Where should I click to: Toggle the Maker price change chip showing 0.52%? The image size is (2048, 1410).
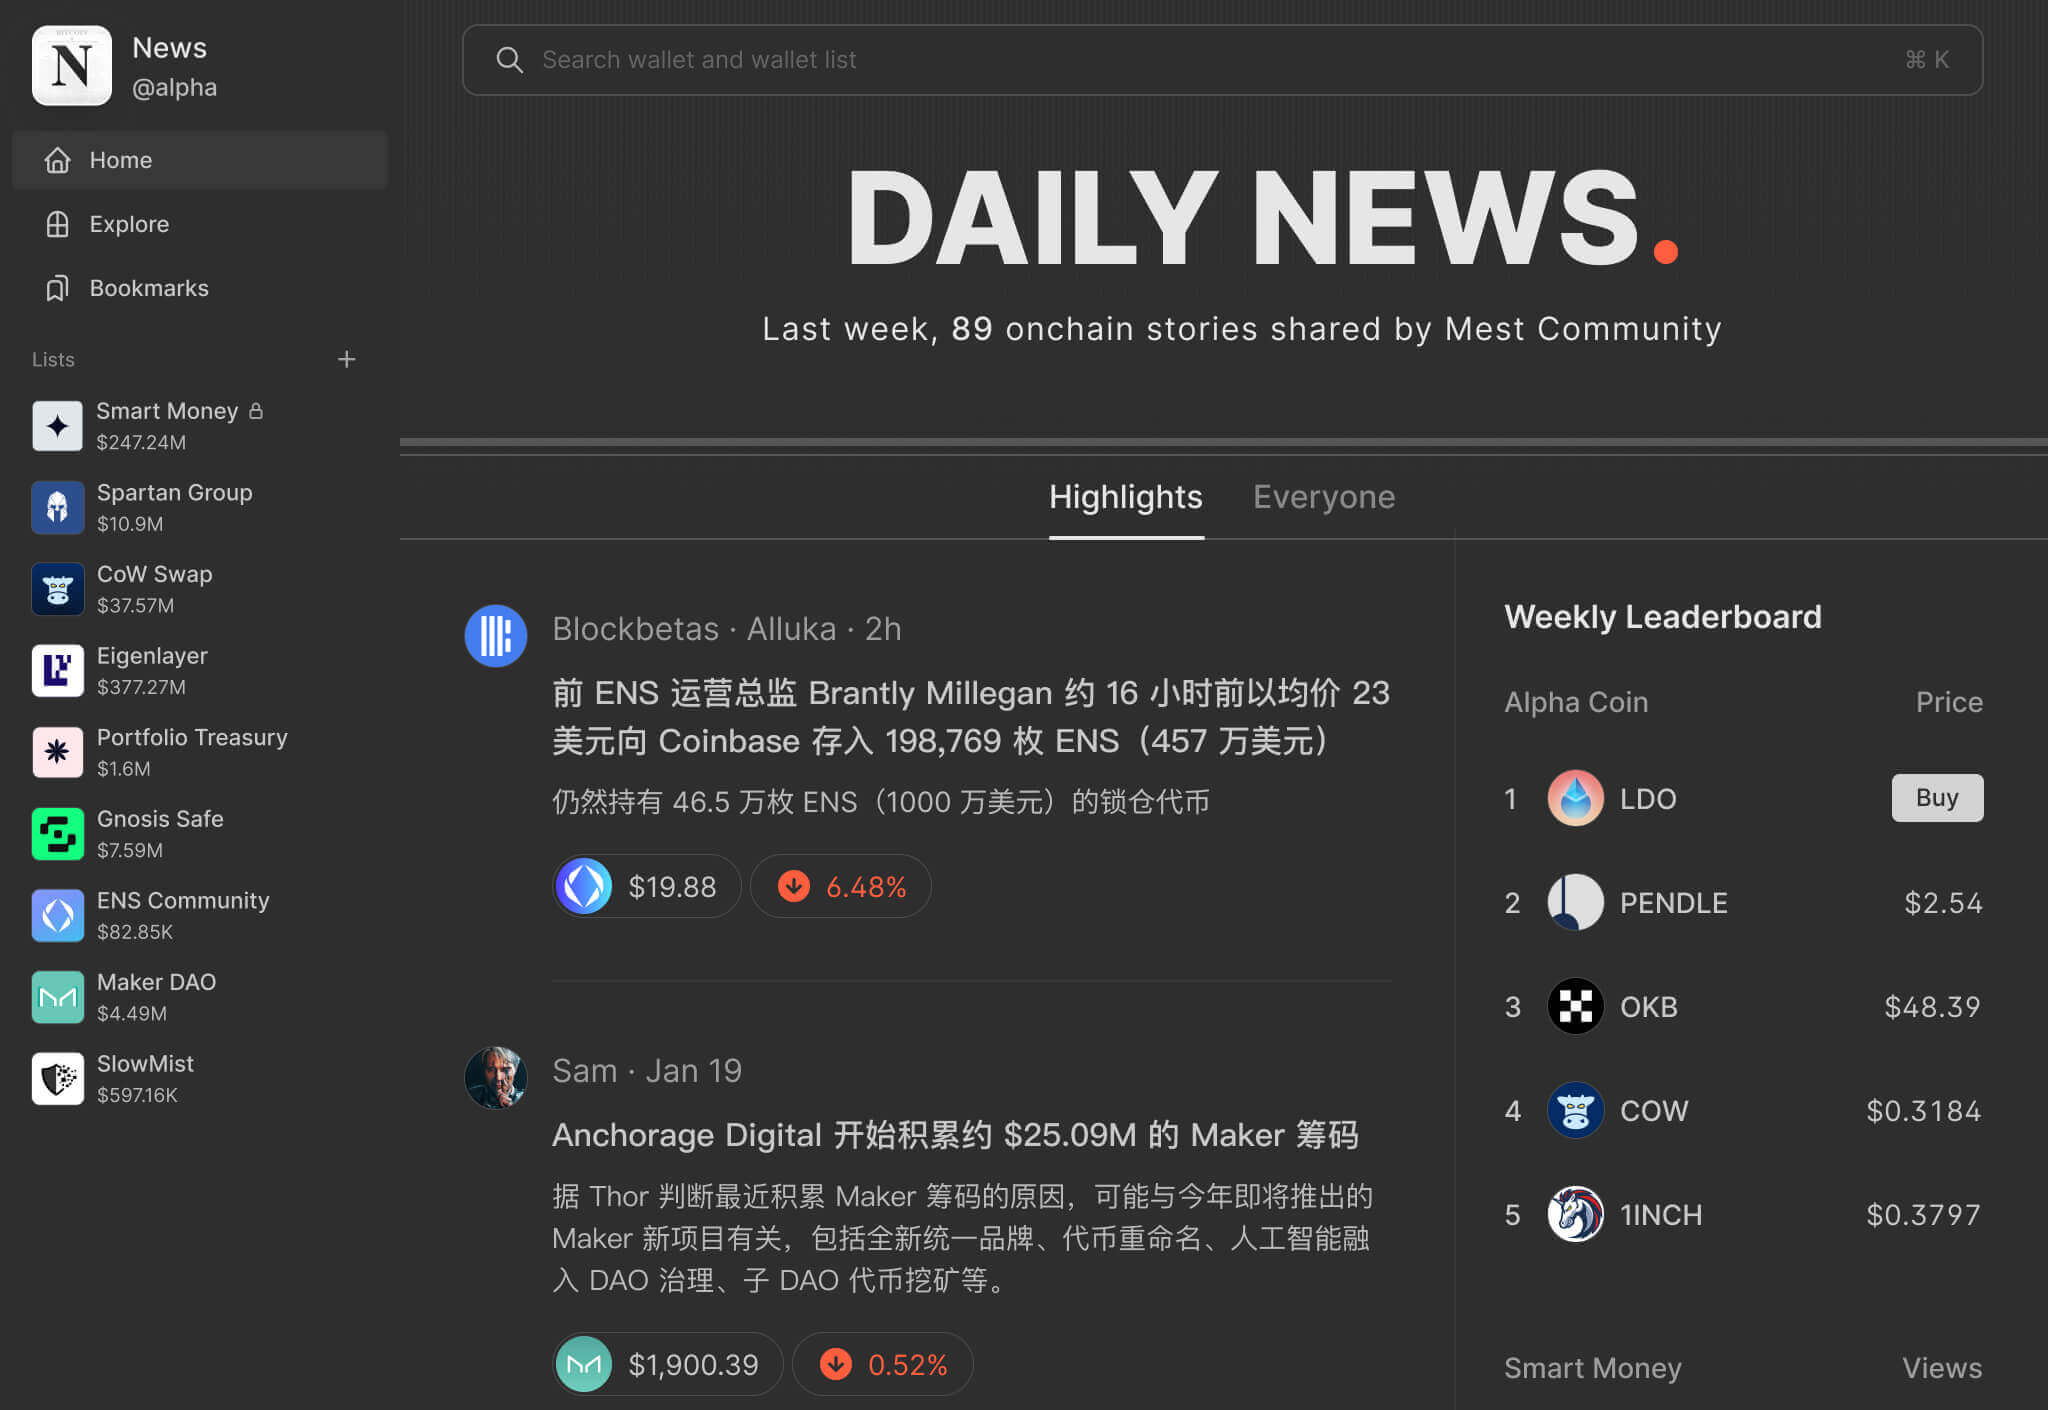(x=882, y=1363)
